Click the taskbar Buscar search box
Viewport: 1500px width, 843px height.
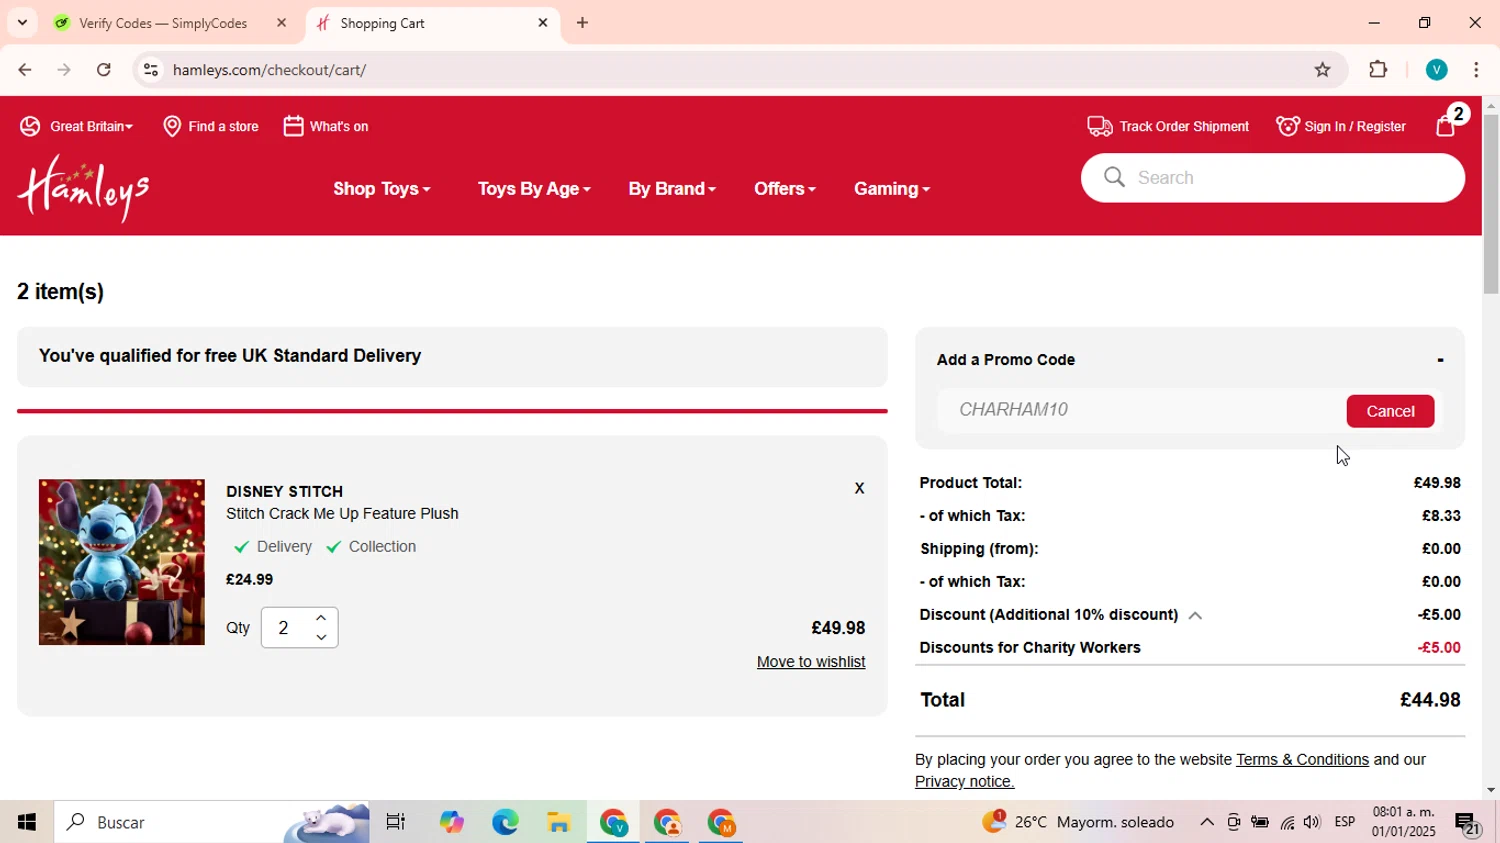click(212, 822)
